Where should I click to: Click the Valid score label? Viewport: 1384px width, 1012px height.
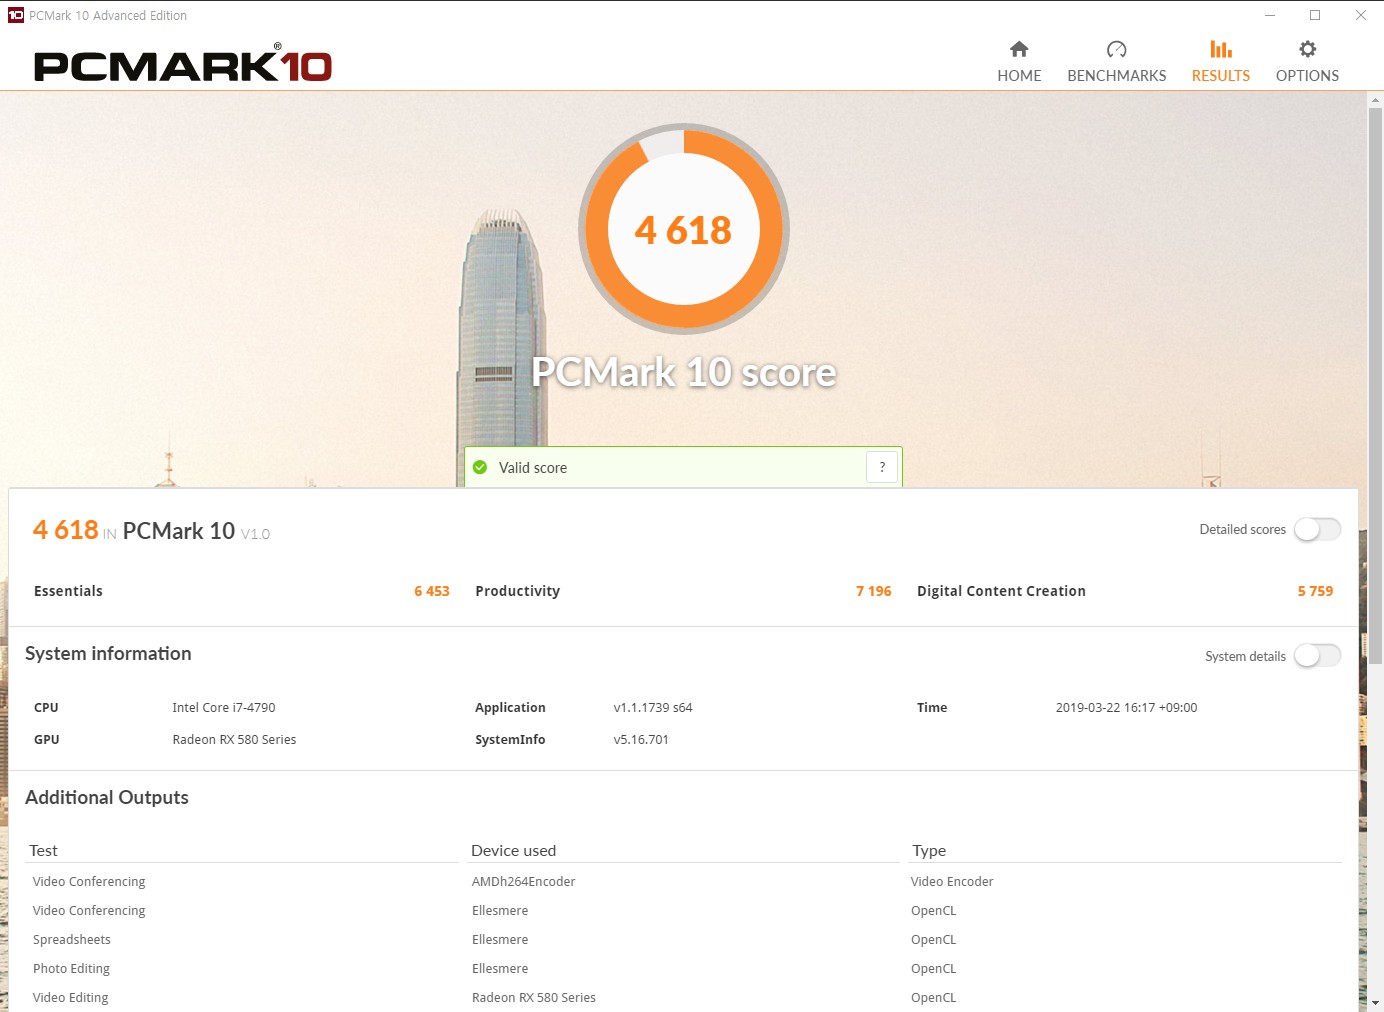tap(533, 468)
